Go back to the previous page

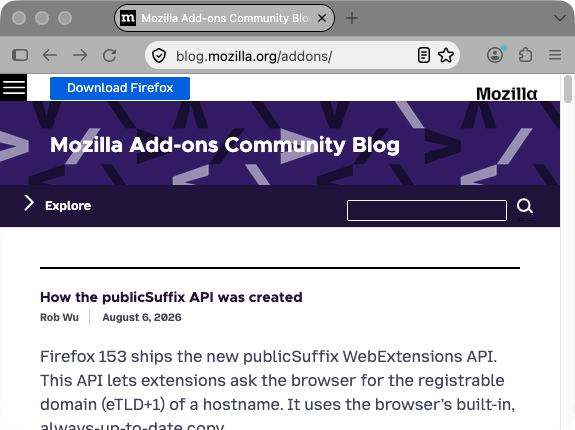(x=50, y=55)
